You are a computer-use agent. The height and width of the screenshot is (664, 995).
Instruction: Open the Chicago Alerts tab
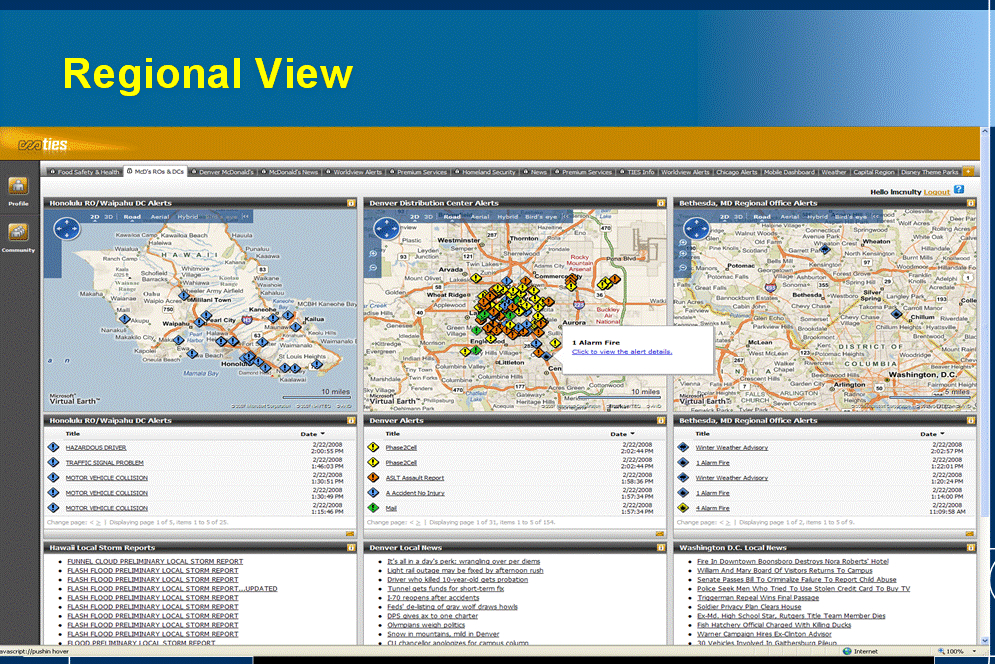736,172
